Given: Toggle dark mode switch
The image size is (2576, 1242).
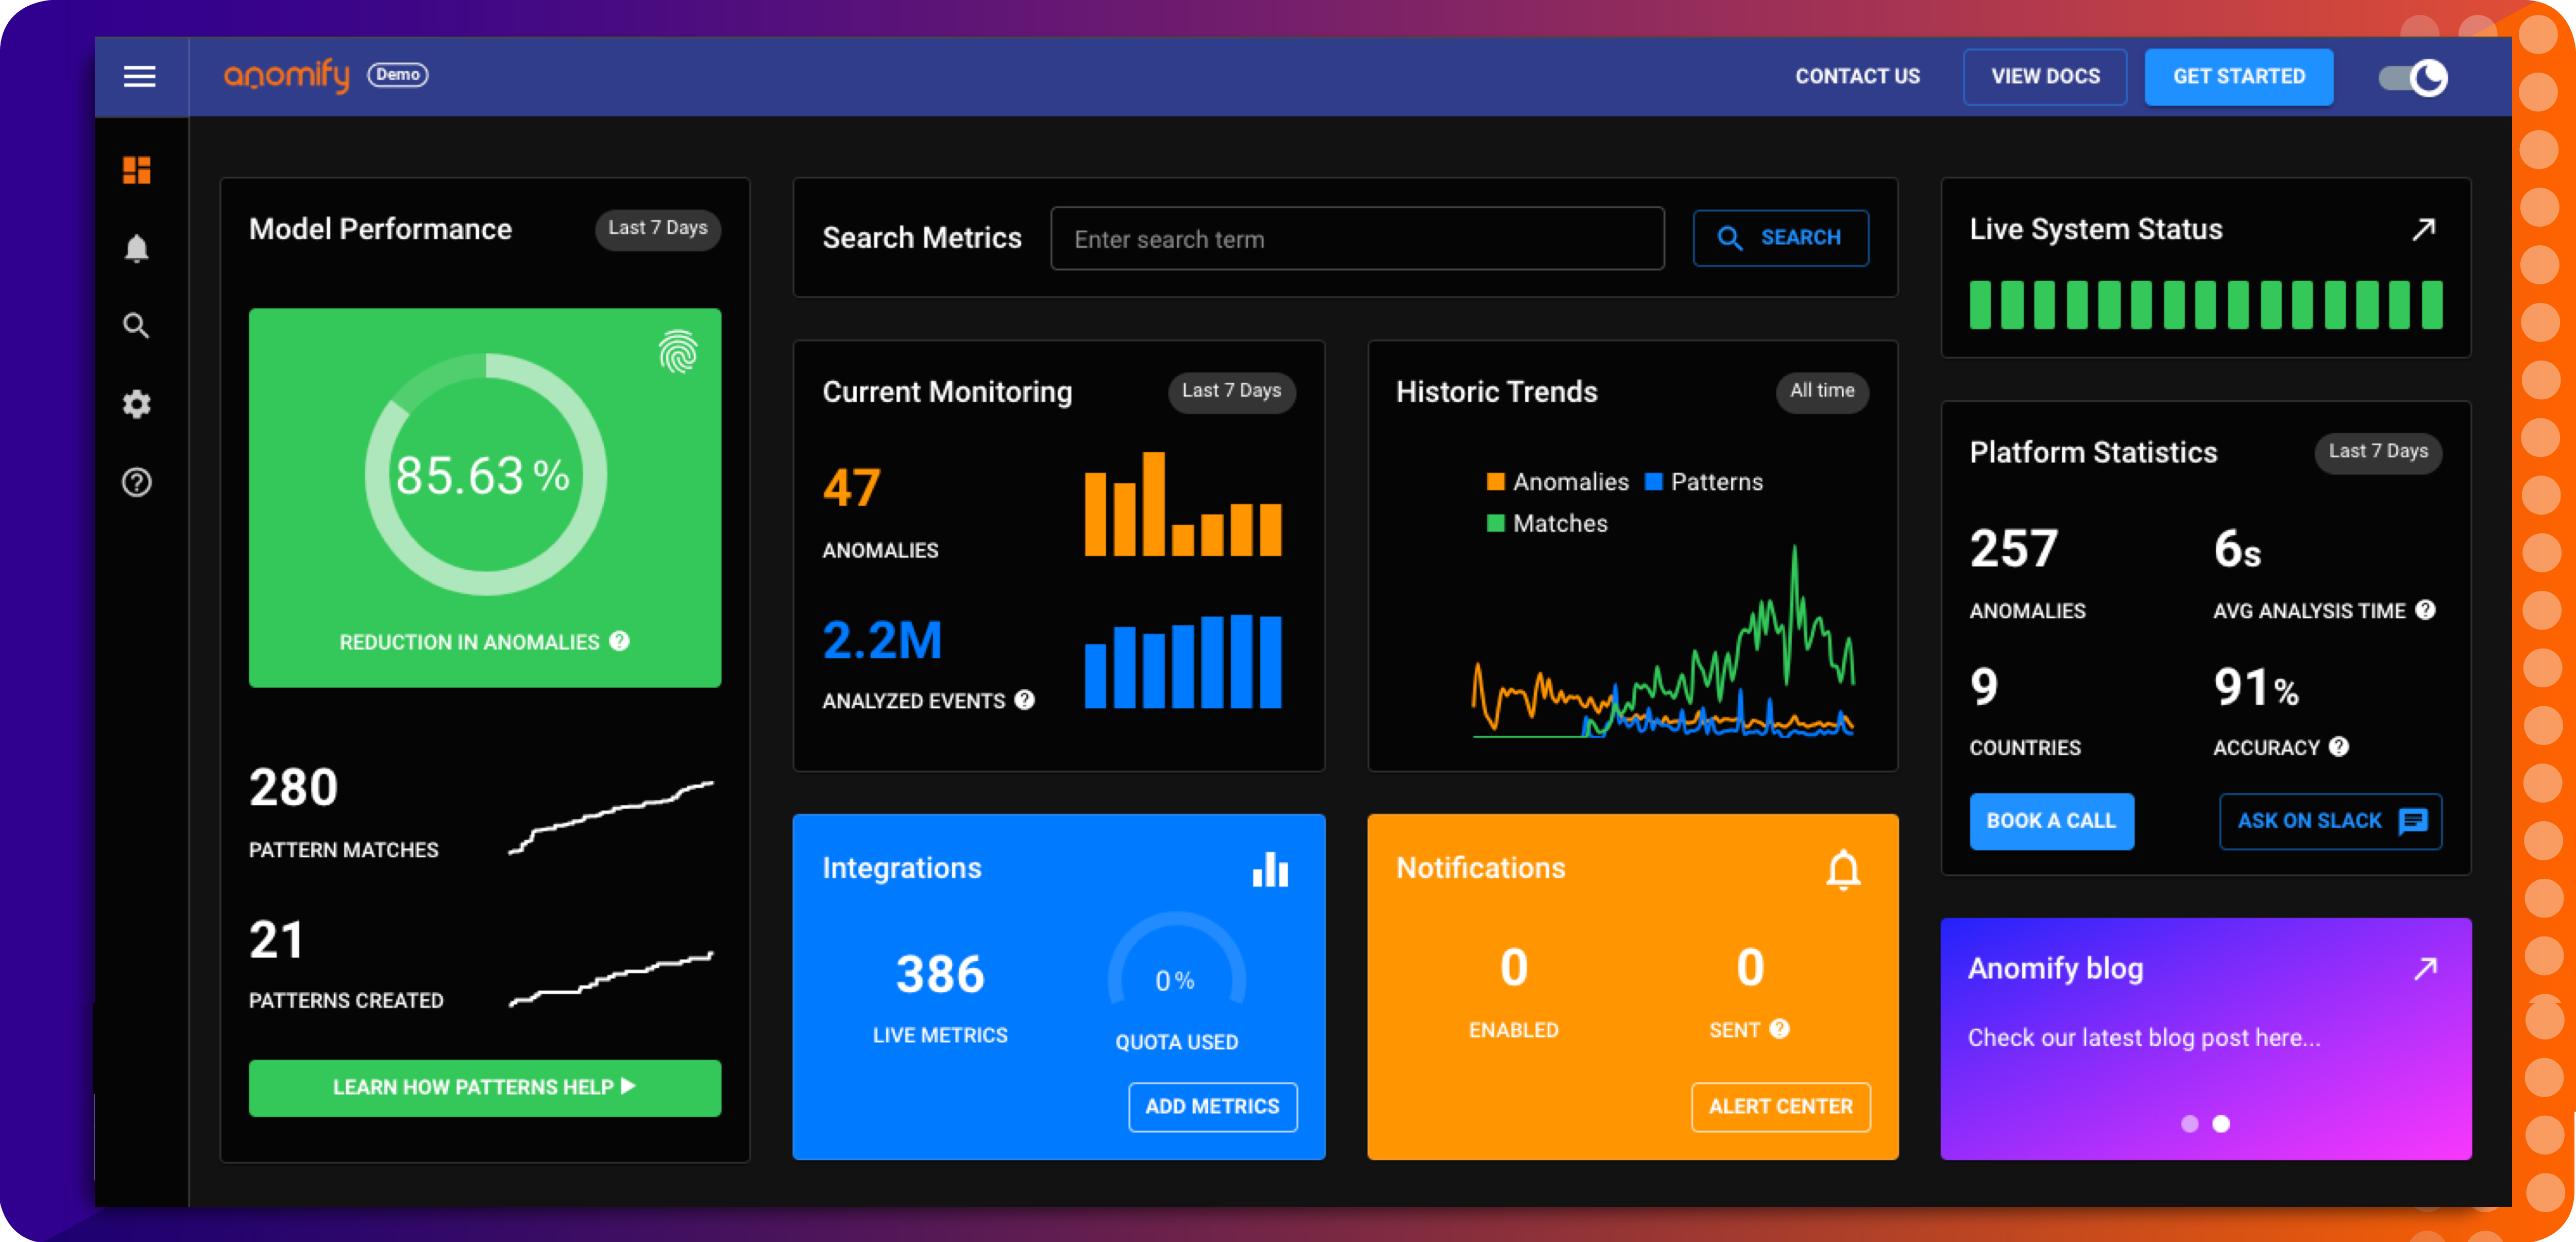Looking at the screenshot, I should pos(2413,77).
